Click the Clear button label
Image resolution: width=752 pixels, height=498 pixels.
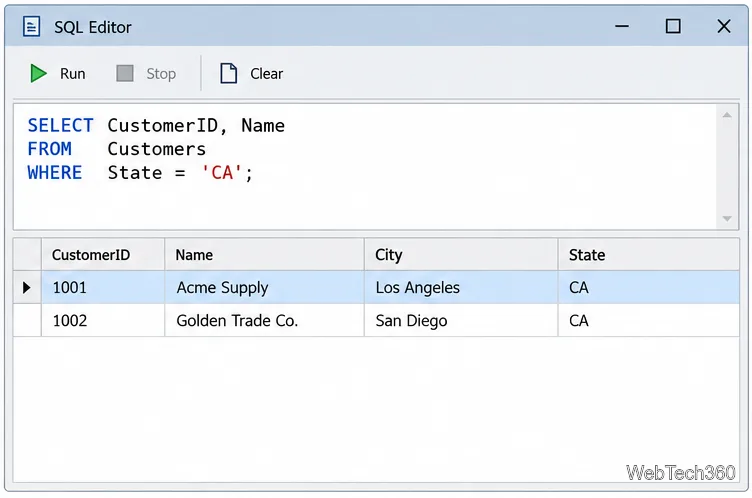click(x=267, y=73)
